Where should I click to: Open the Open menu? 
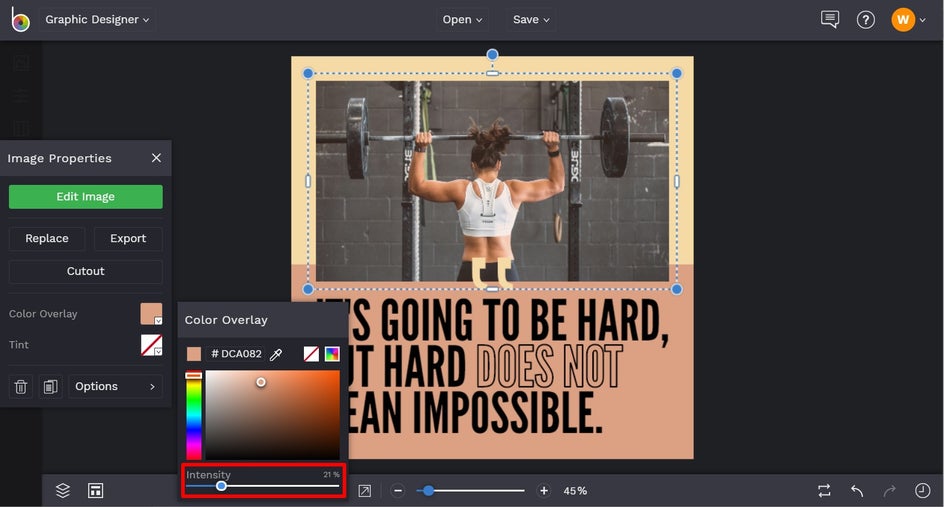point(462,19)
